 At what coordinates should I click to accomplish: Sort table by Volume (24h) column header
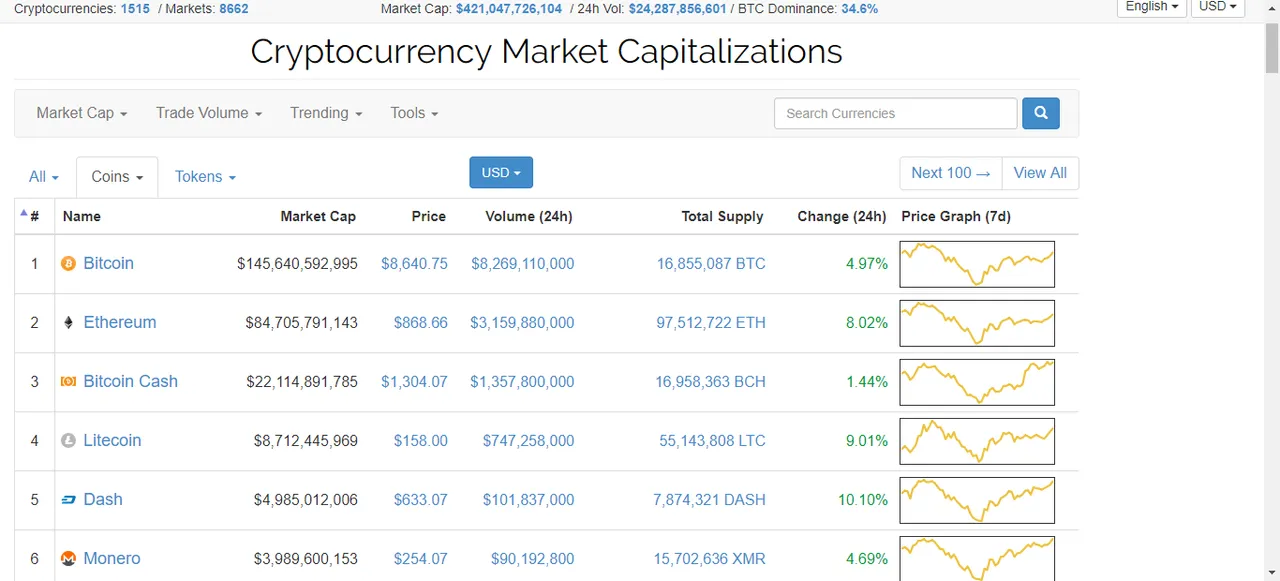coord(529,216)
